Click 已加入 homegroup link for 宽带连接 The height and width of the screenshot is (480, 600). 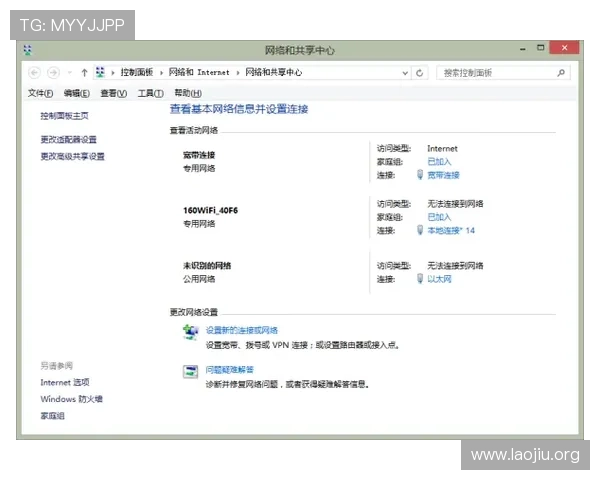click(439, 162)
